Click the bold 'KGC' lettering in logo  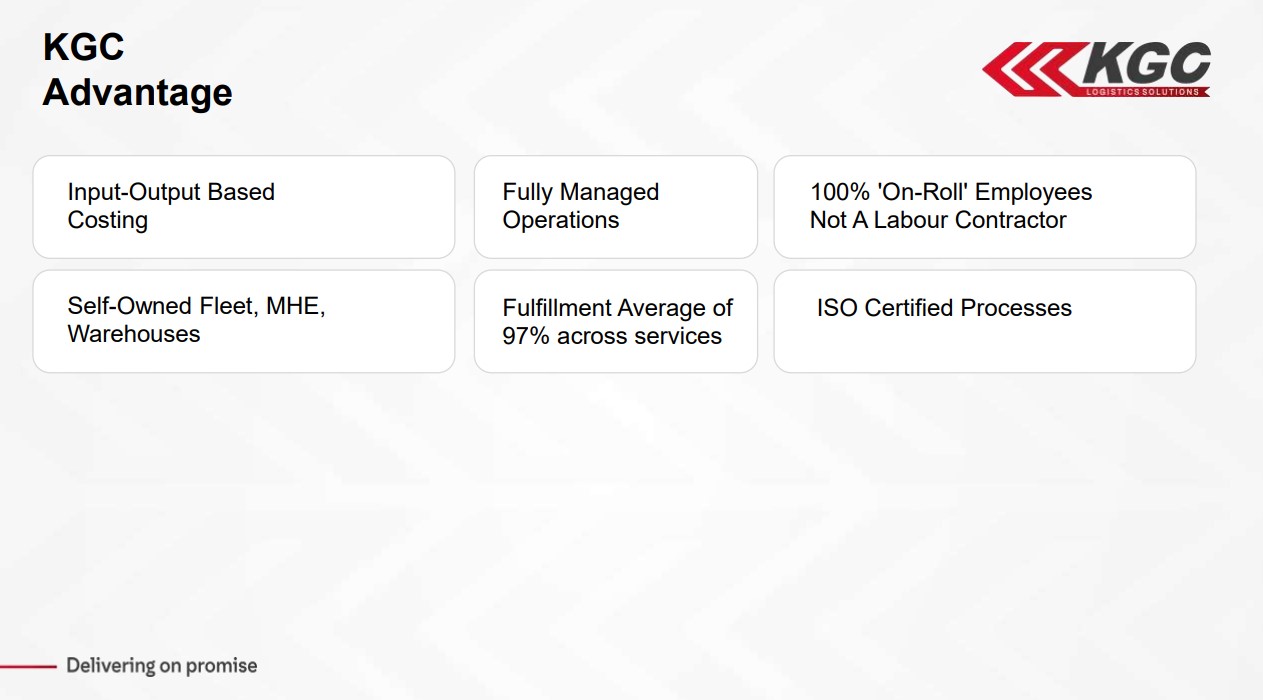1146,65
